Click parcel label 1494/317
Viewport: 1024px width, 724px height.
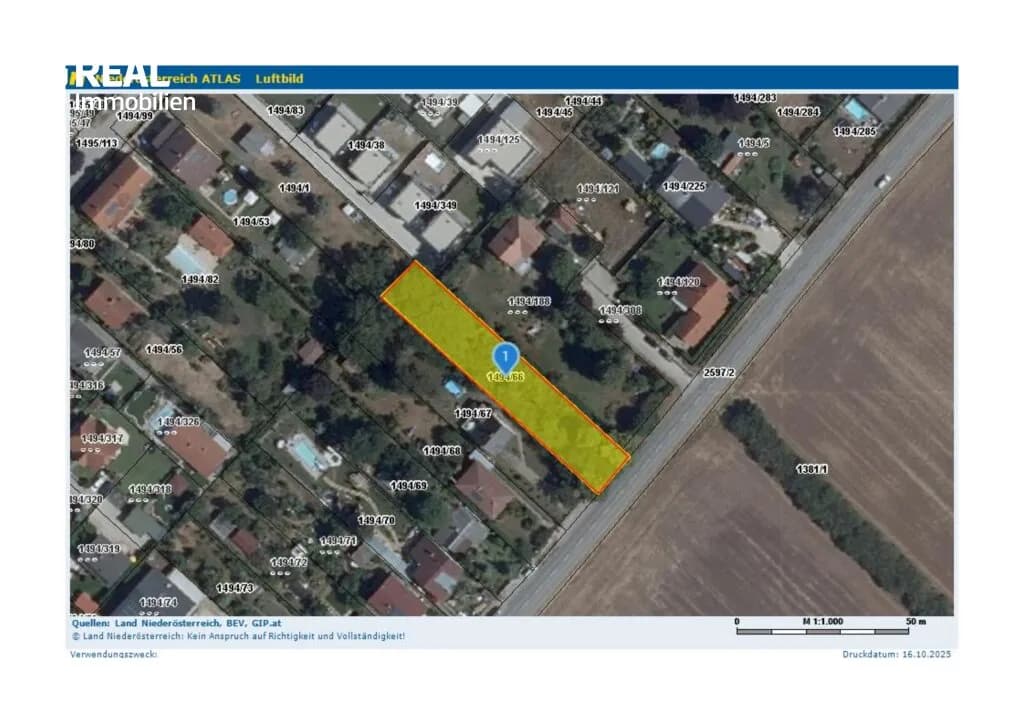point(101,439)
